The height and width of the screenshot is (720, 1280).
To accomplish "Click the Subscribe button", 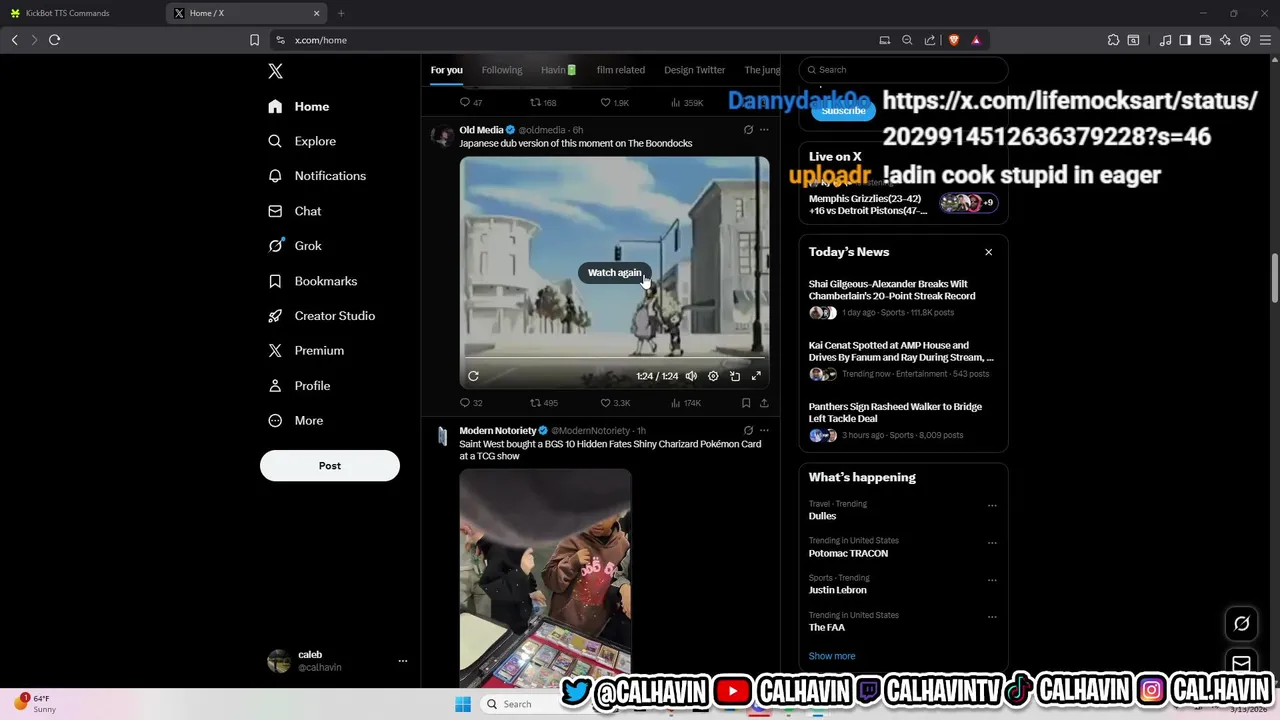I will 843,111.
